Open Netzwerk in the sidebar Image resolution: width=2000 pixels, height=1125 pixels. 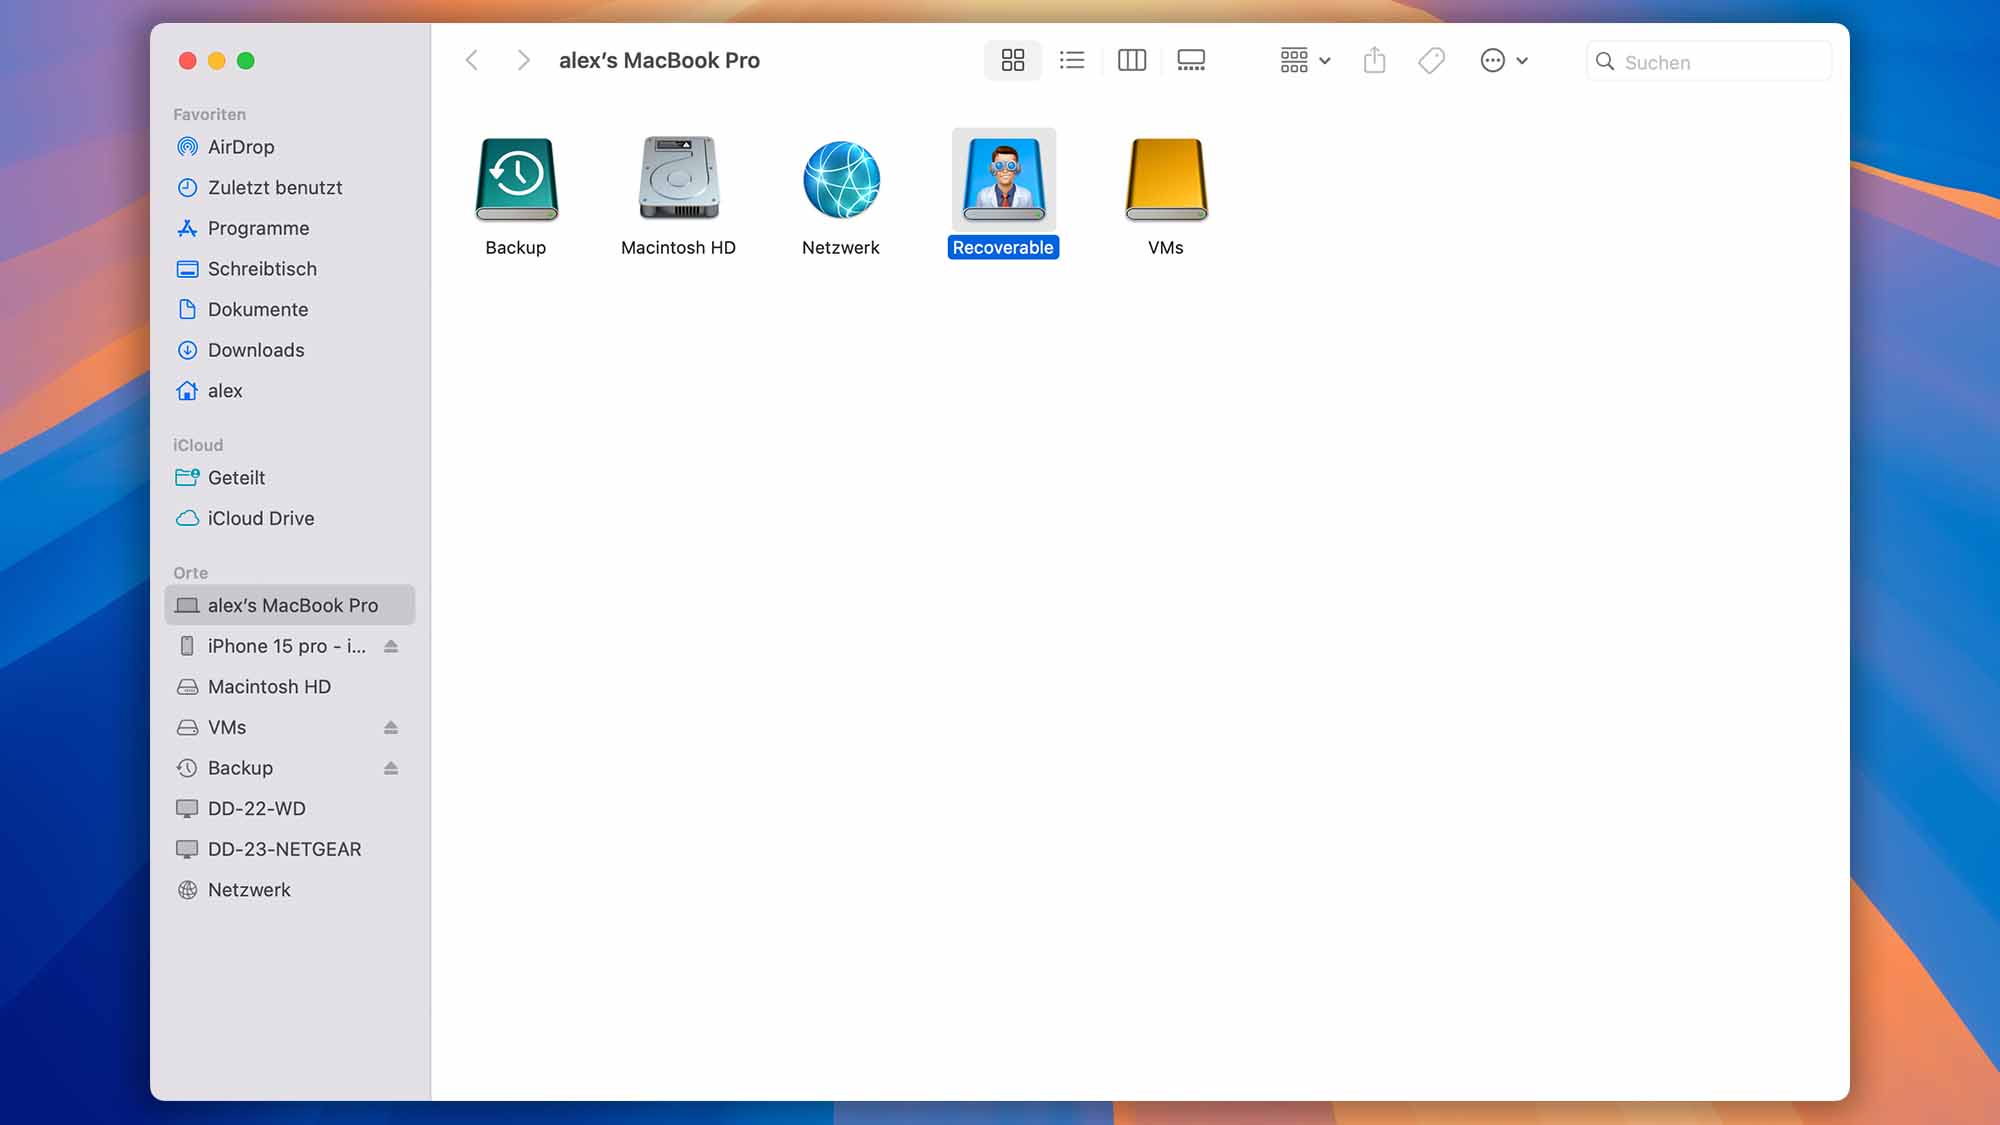click(x=290, y=890)
